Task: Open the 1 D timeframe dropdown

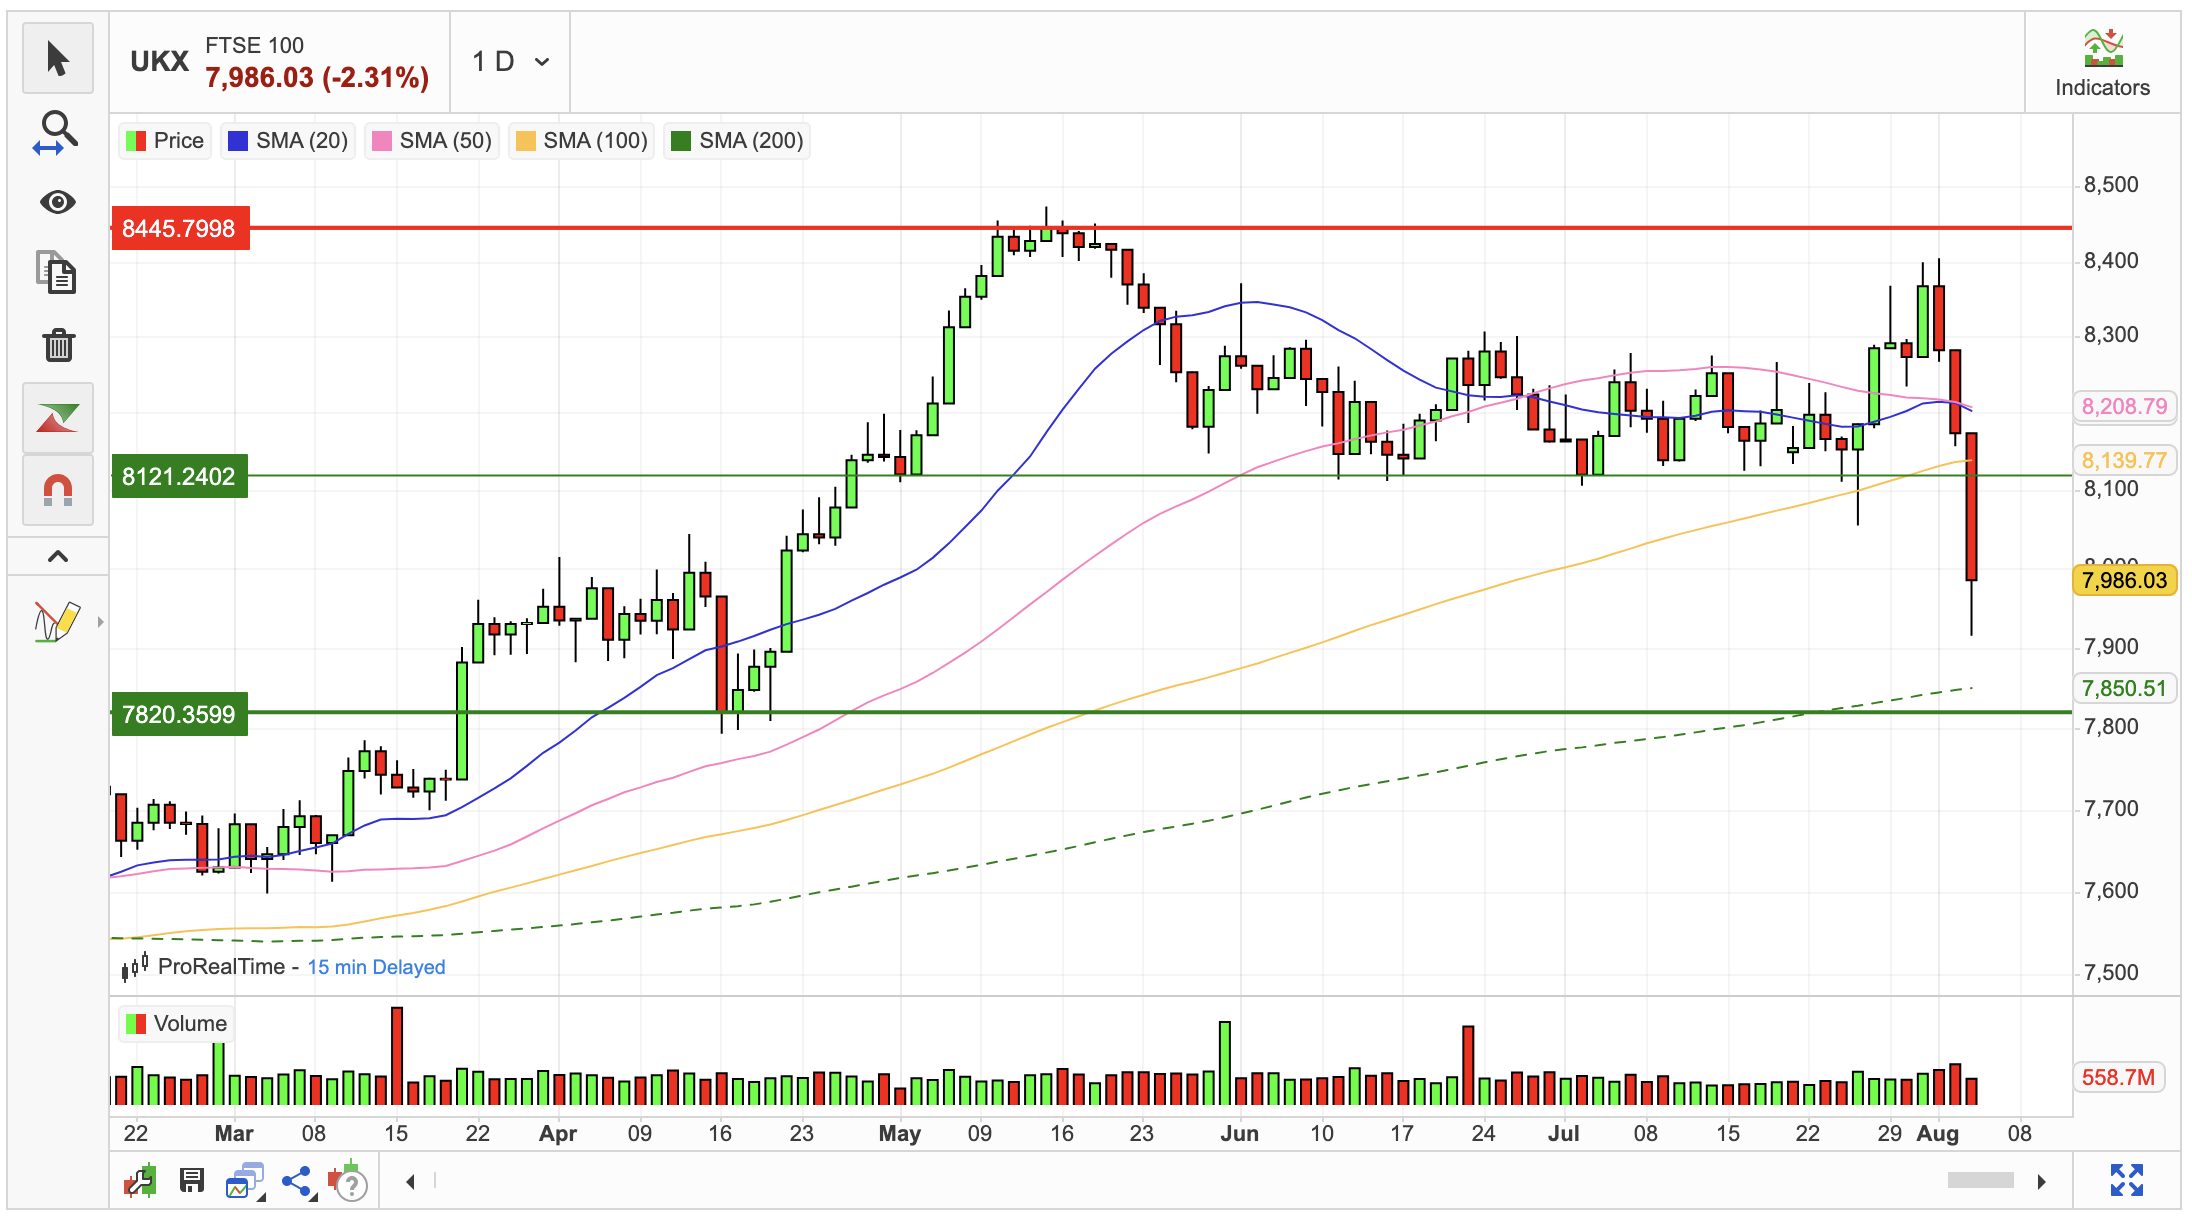Action: point(510,62)
